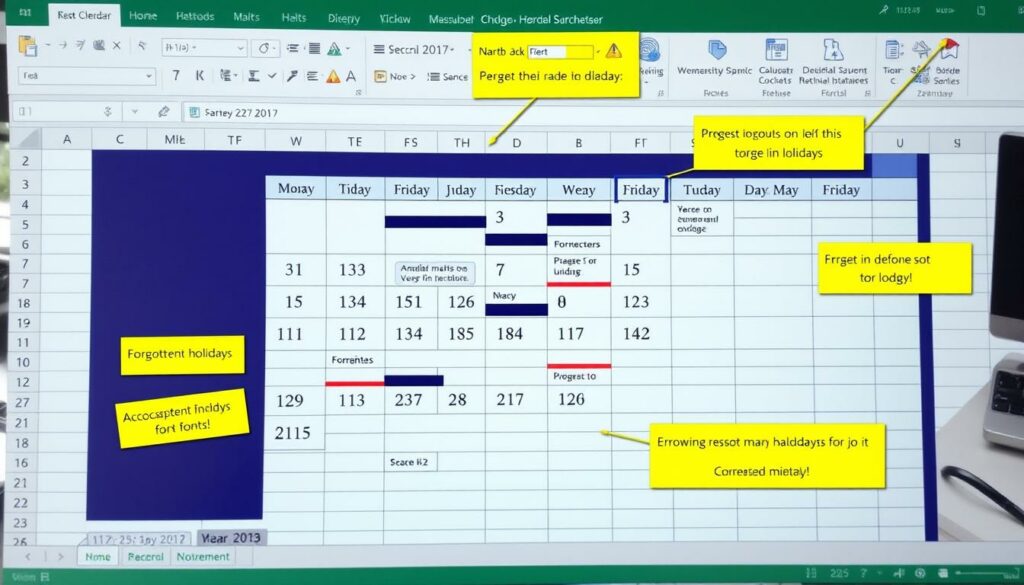Viewport: 1024px width, 585px height.
Task: Open the Malts ribbon tab
Action: pos(246,17)
